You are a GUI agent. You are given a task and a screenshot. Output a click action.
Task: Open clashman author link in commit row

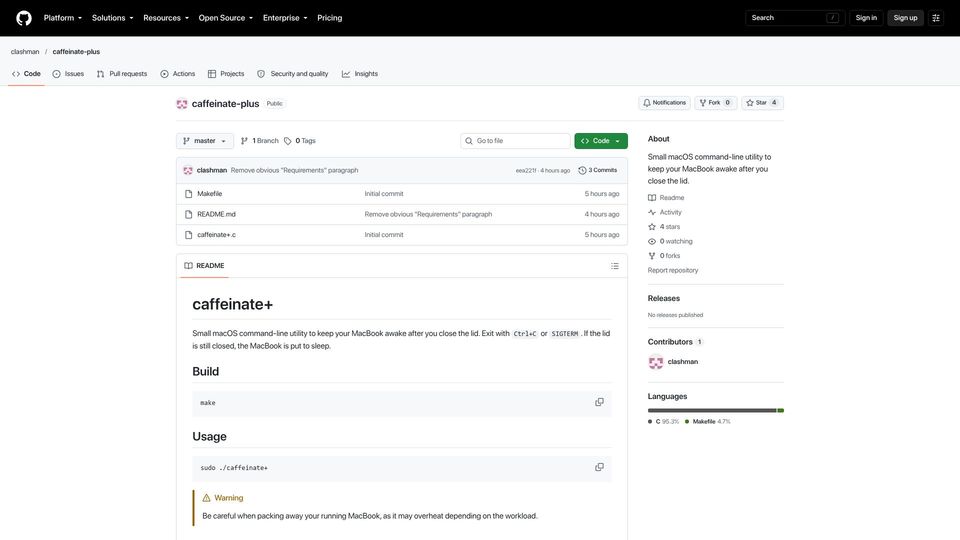(x=212, y=170)
